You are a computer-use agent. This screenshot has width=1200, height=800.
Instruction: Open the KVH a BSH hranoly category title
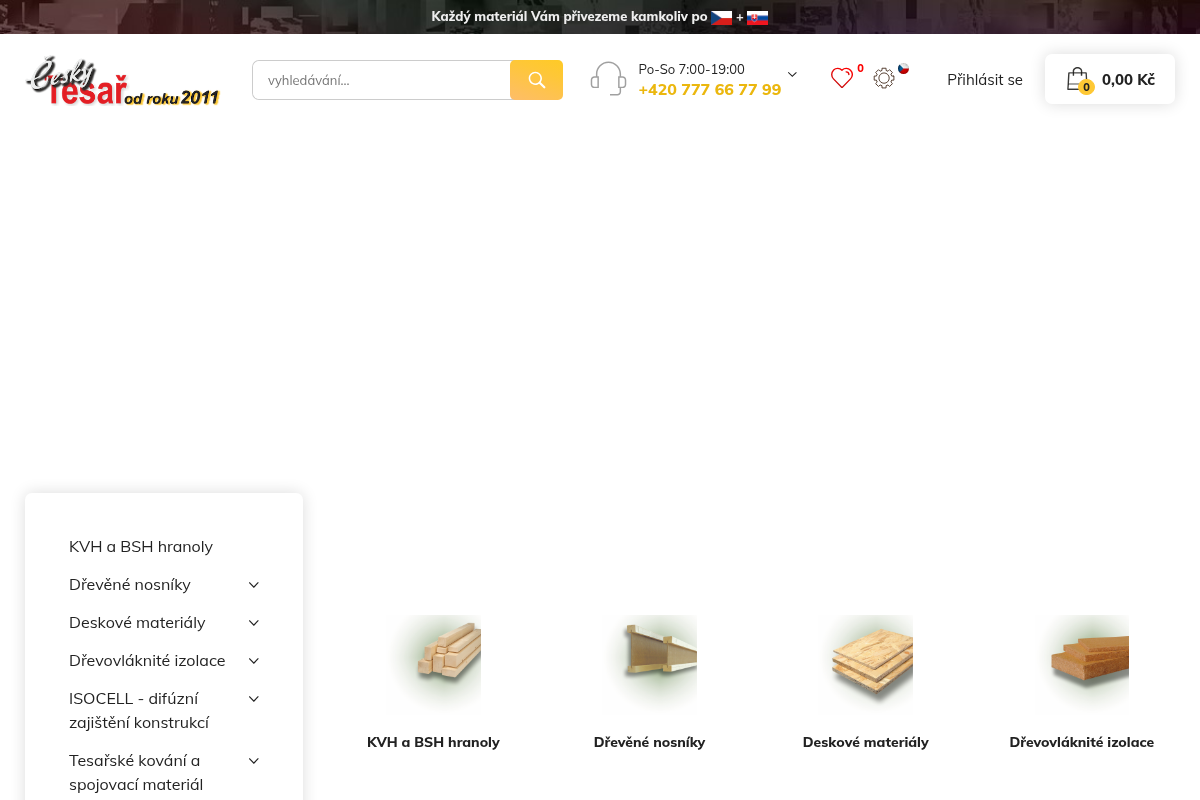tap(433, 742)
